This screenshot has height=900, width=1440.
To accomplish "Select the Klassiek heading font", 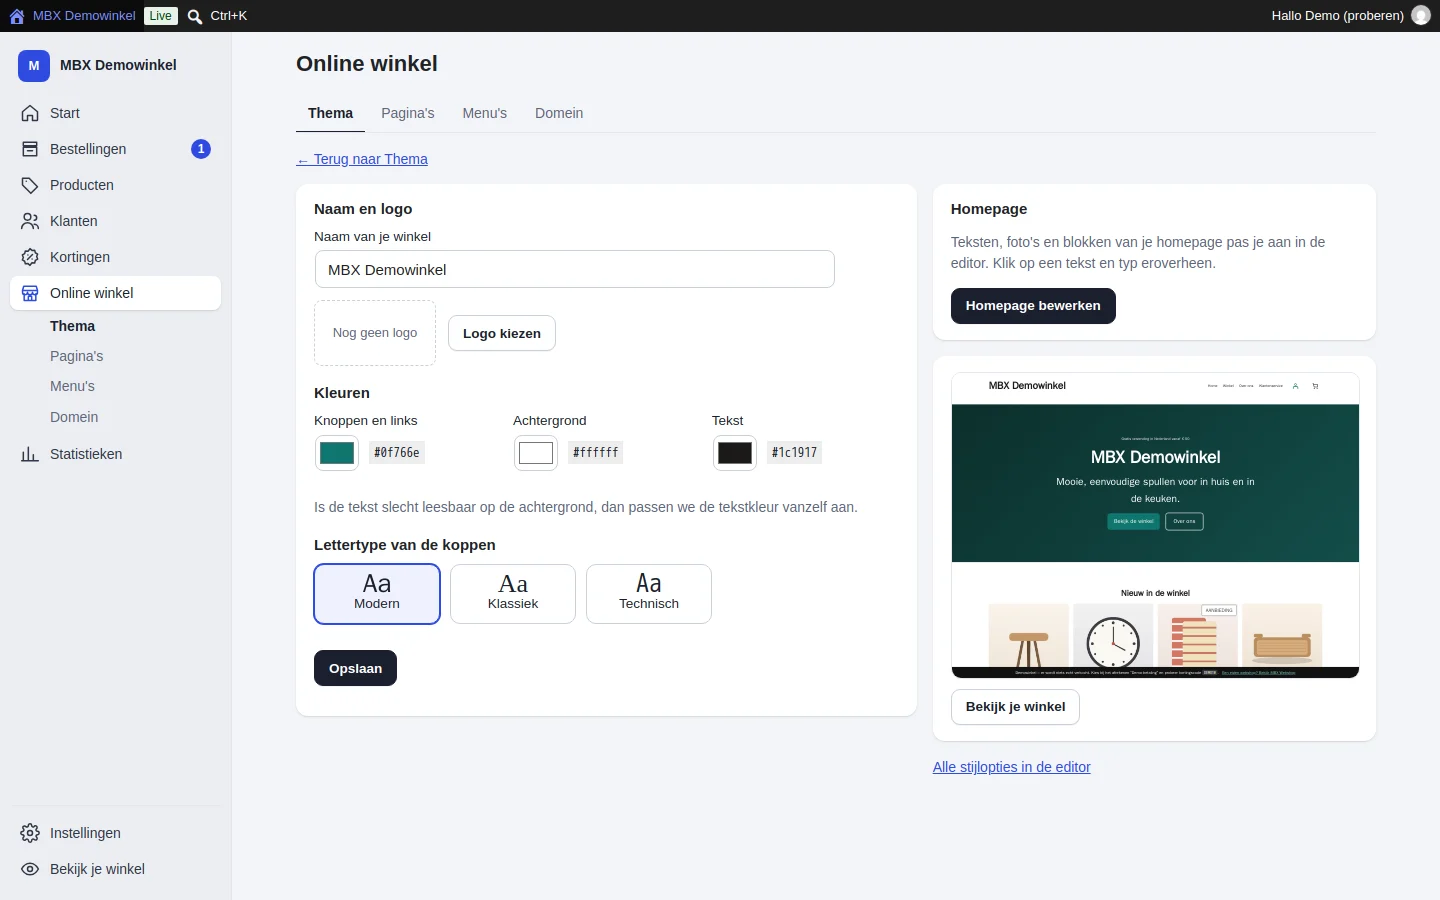I will tap(513, 594).
